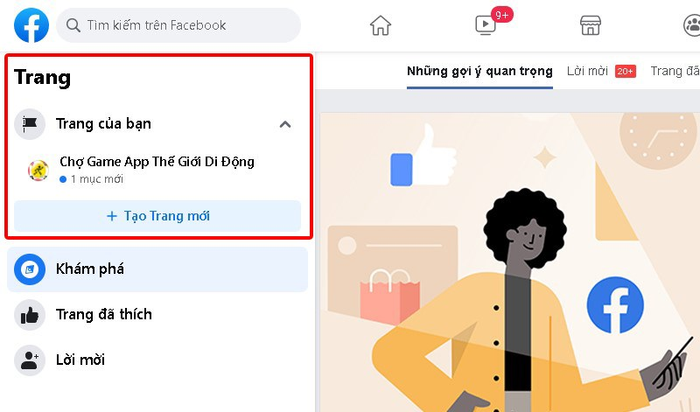Switch to the Lời mời tab
This screenshot has width=700, height=412.
(x=601, y=71)
